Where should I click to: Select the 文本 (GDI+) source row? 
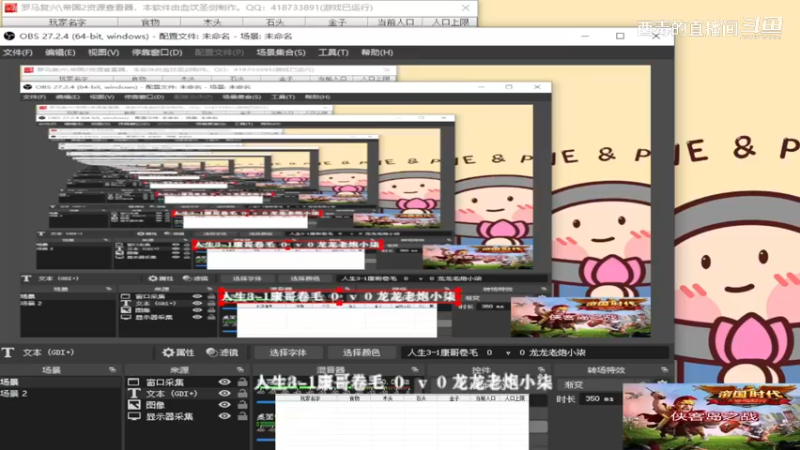click(188, 393)
